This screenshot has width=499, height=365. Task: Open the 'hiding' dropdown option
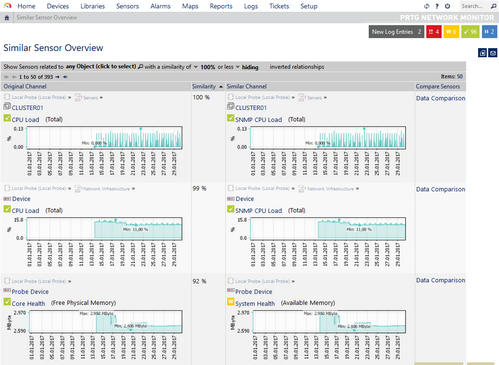(250, 67)
